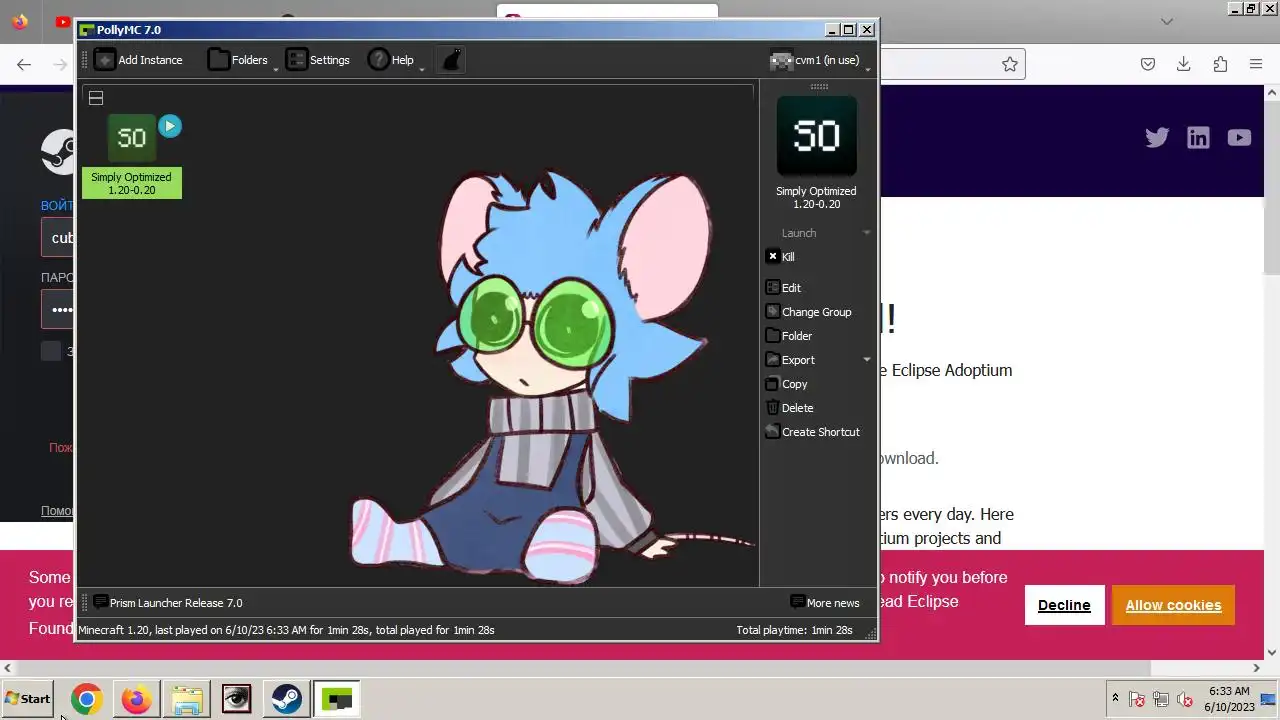Collapse the instance group with the minus icon
This screenshot has height=720, width=1280.
(x=96, y=98)
